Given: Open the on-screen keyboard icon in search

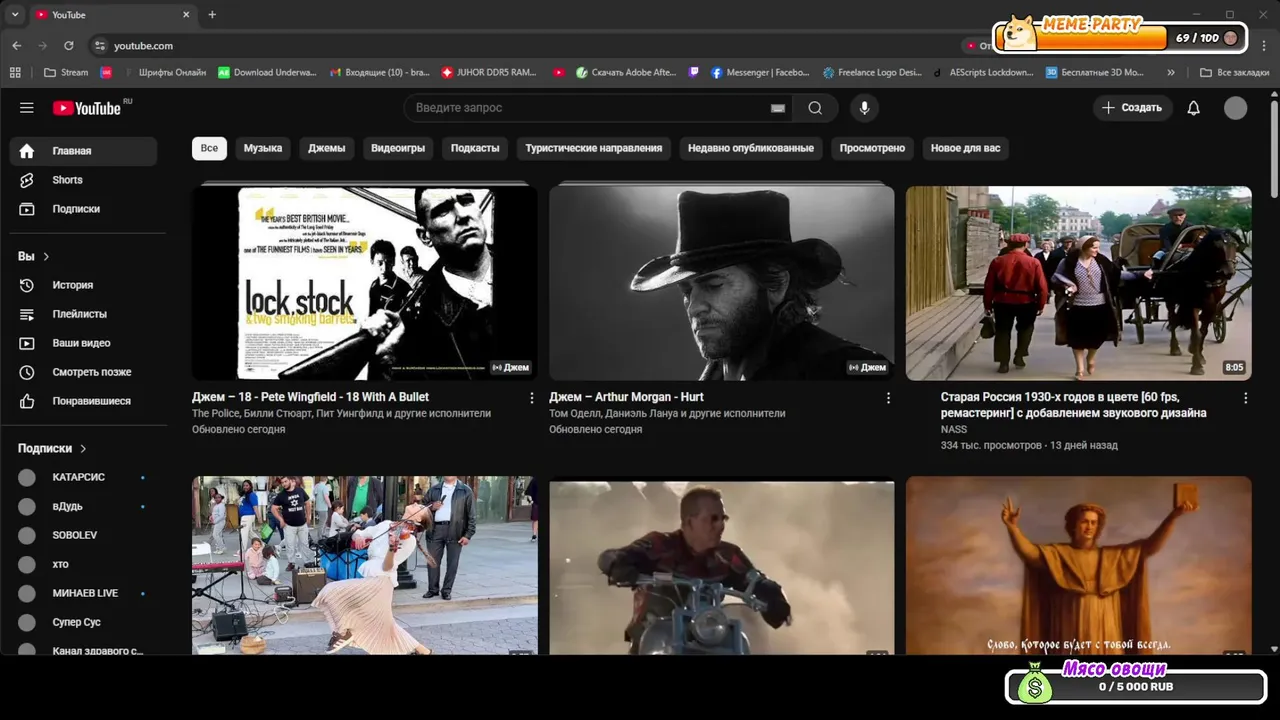Looking at the screenshot, I should [x=777, y=108].
